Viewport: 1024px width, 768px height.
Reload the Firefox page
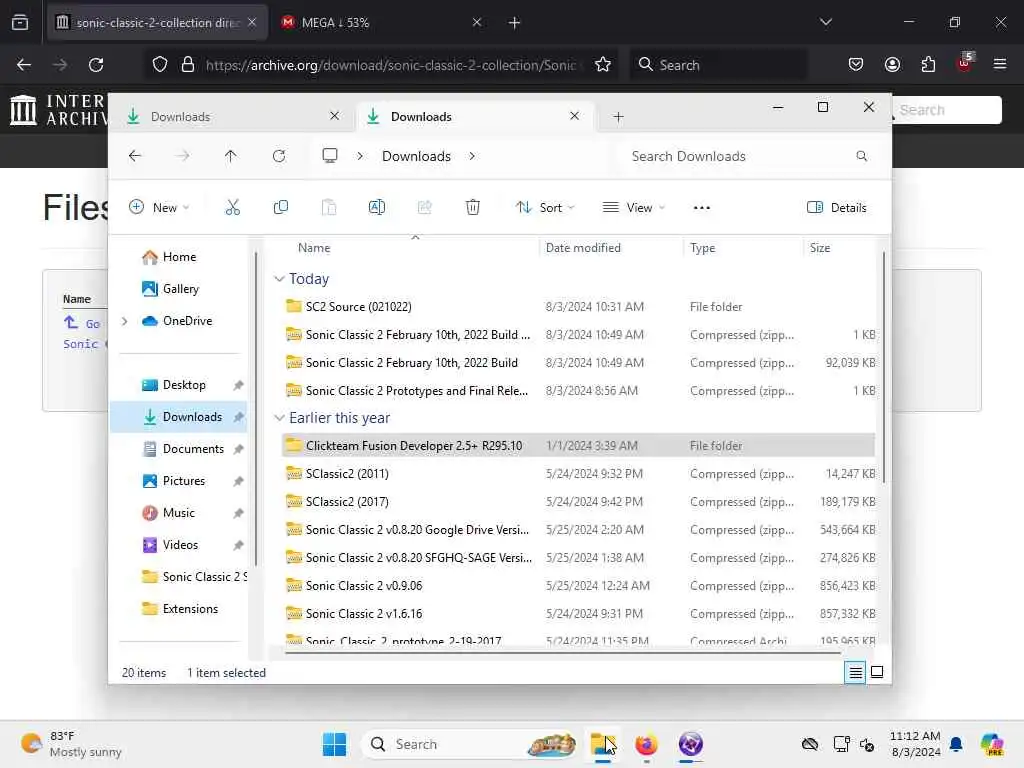click(x=96, y=65)
